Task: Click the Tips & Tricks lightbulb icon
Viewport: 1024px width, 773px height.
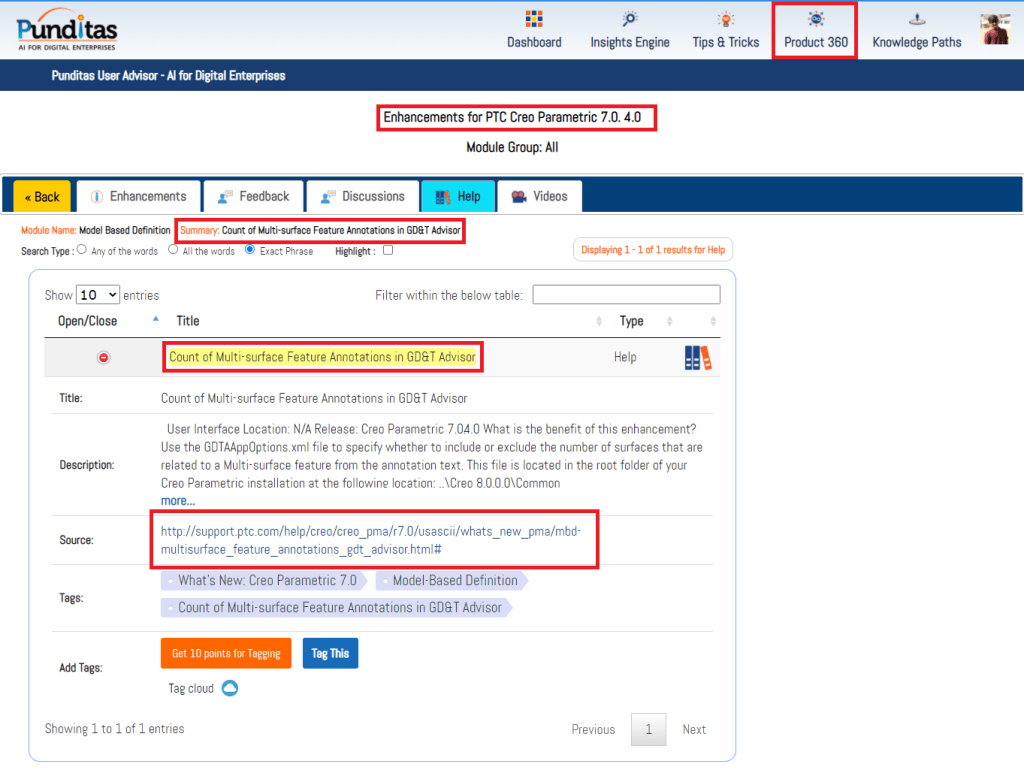Action: pyautogui.click(x=725, y=20)
